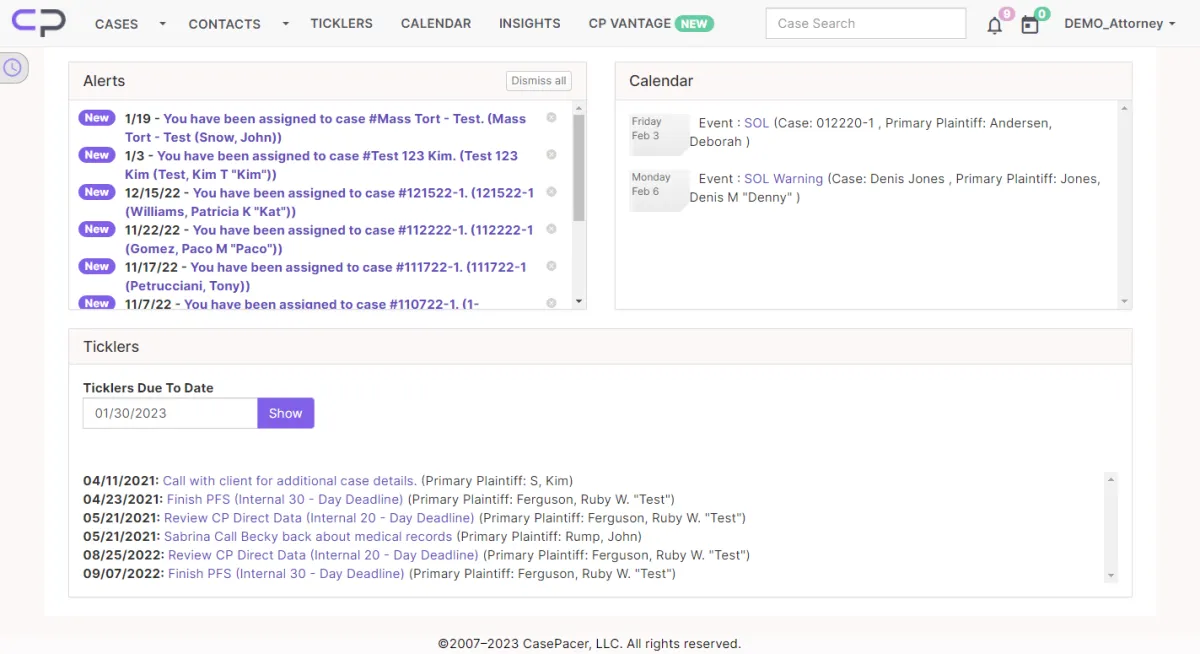Viewport: 1200px width, 654px height.
Task: Click the Friday Feb 3 date tile
Action: tap(657, 134)
